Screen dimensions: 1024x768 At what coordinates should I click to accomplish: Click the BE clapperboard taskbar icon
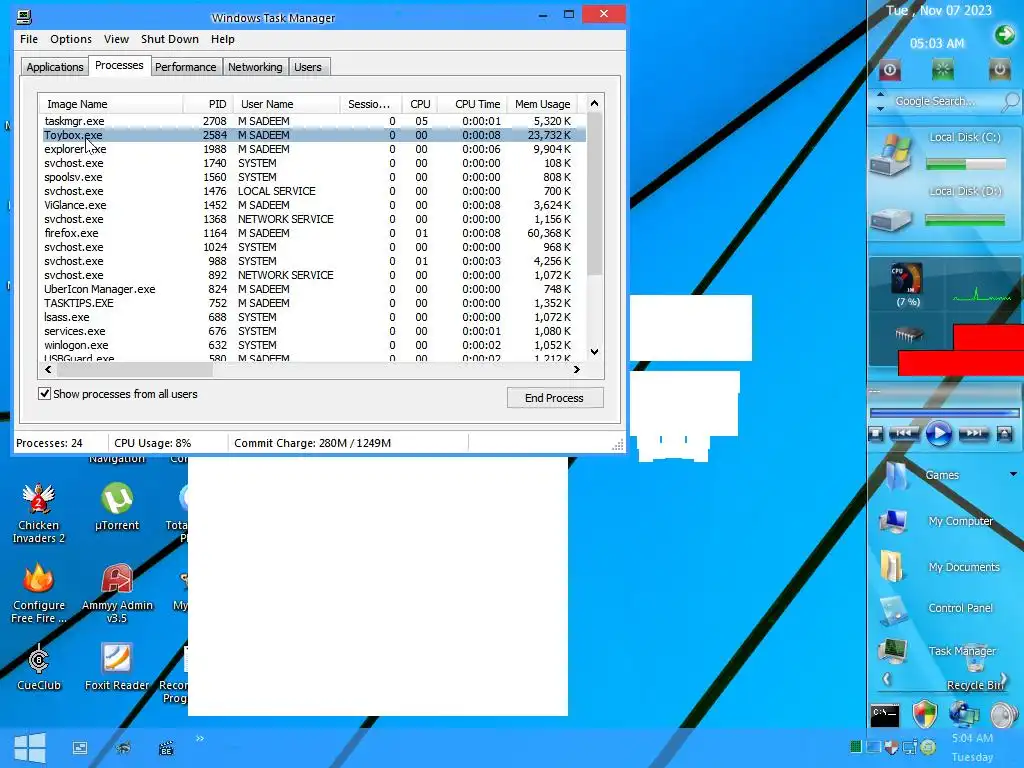(x=166, y=748)
